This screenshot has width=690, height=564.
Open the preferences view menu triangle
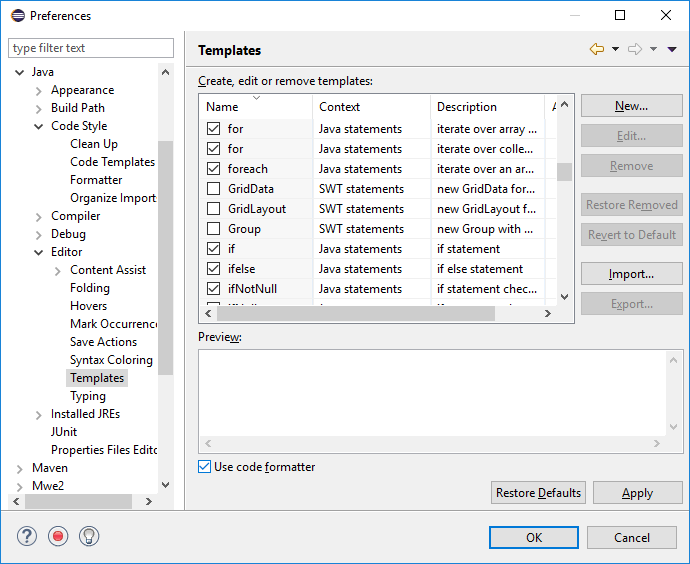pos(672,49)
